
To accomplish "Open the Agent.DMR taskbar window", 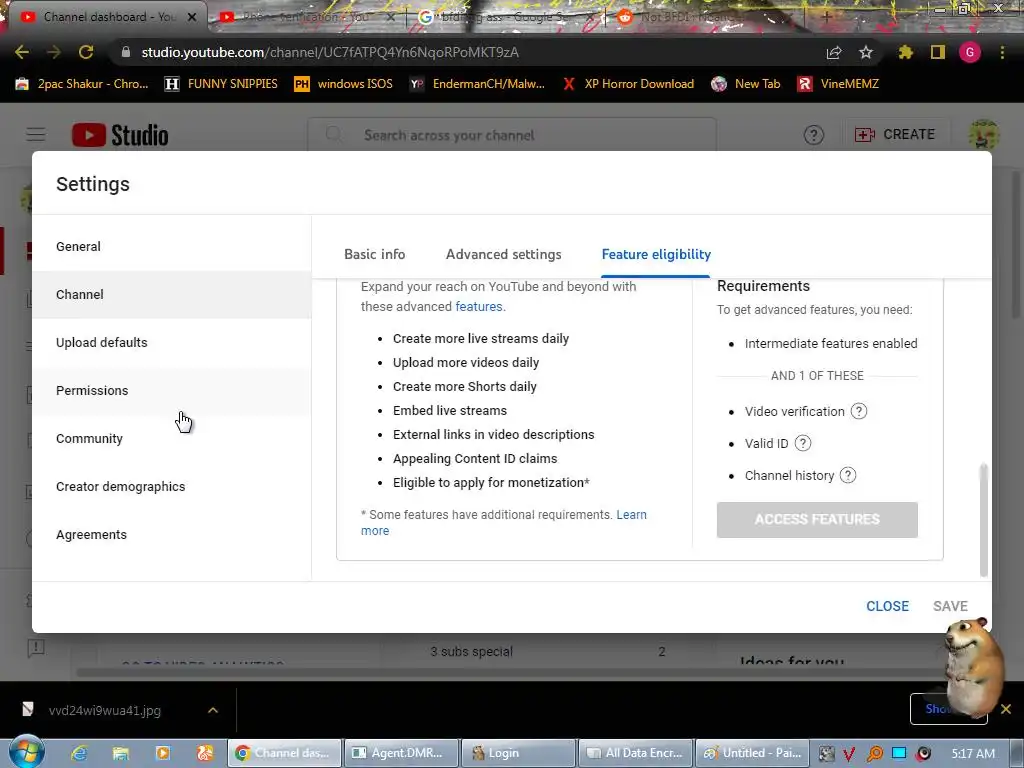I will pos(400,753).
